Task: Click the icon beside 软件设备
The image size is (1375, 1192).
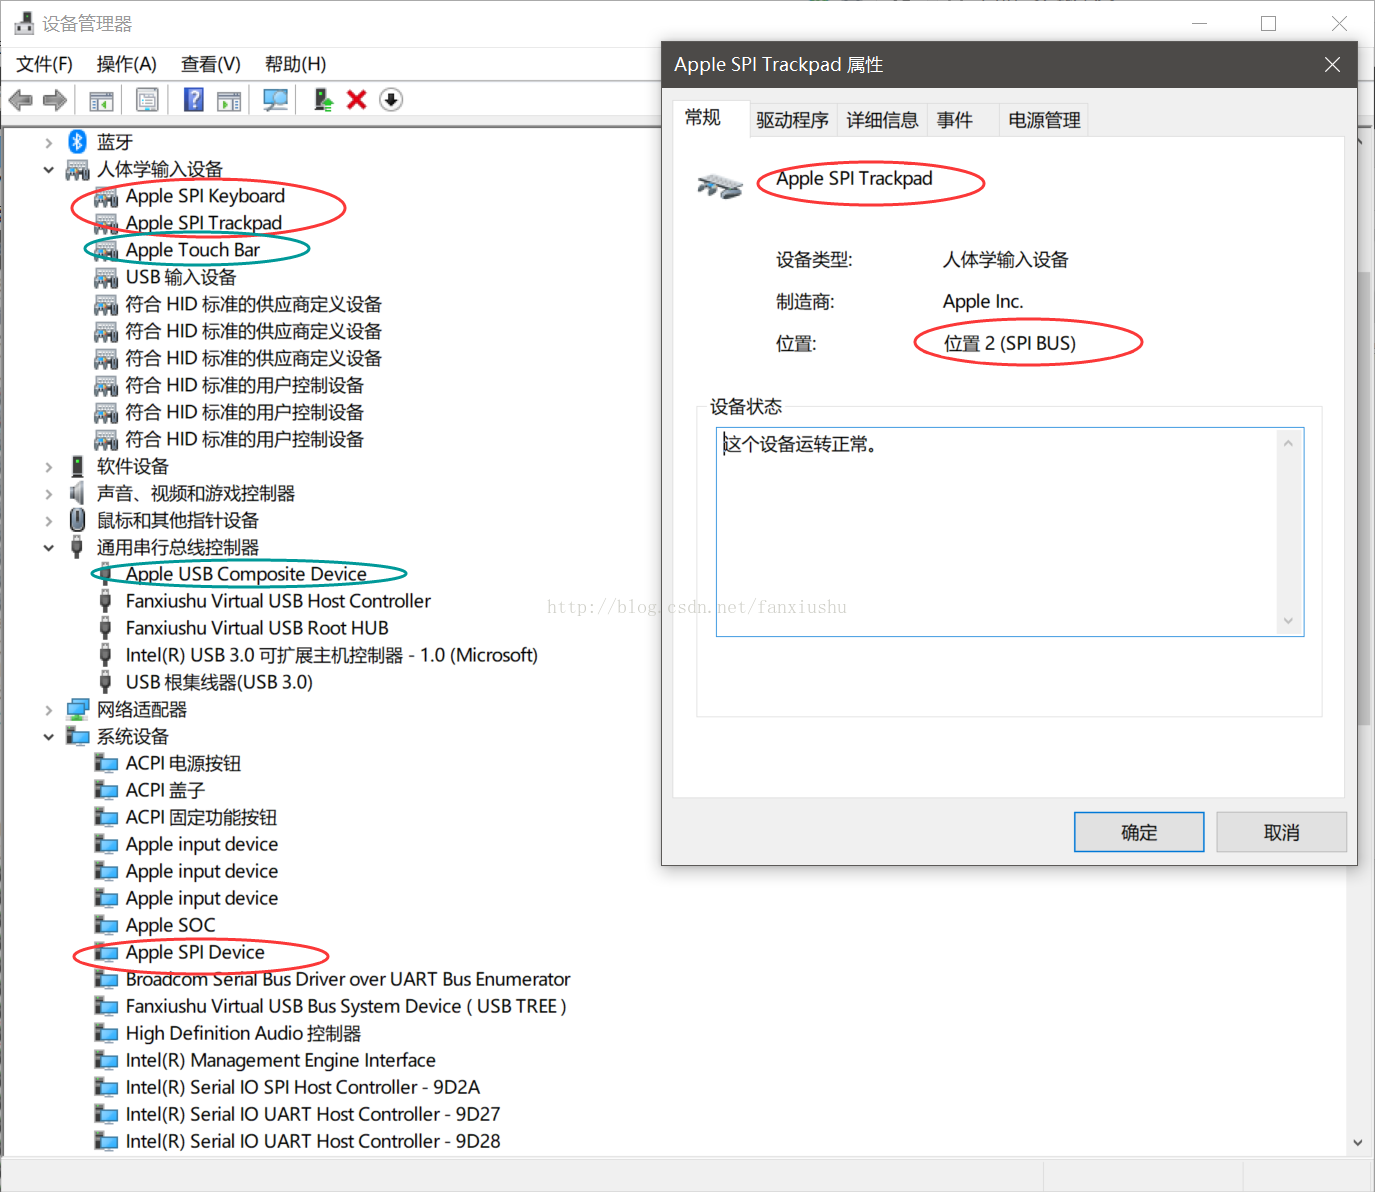Action: click(77, 466)
